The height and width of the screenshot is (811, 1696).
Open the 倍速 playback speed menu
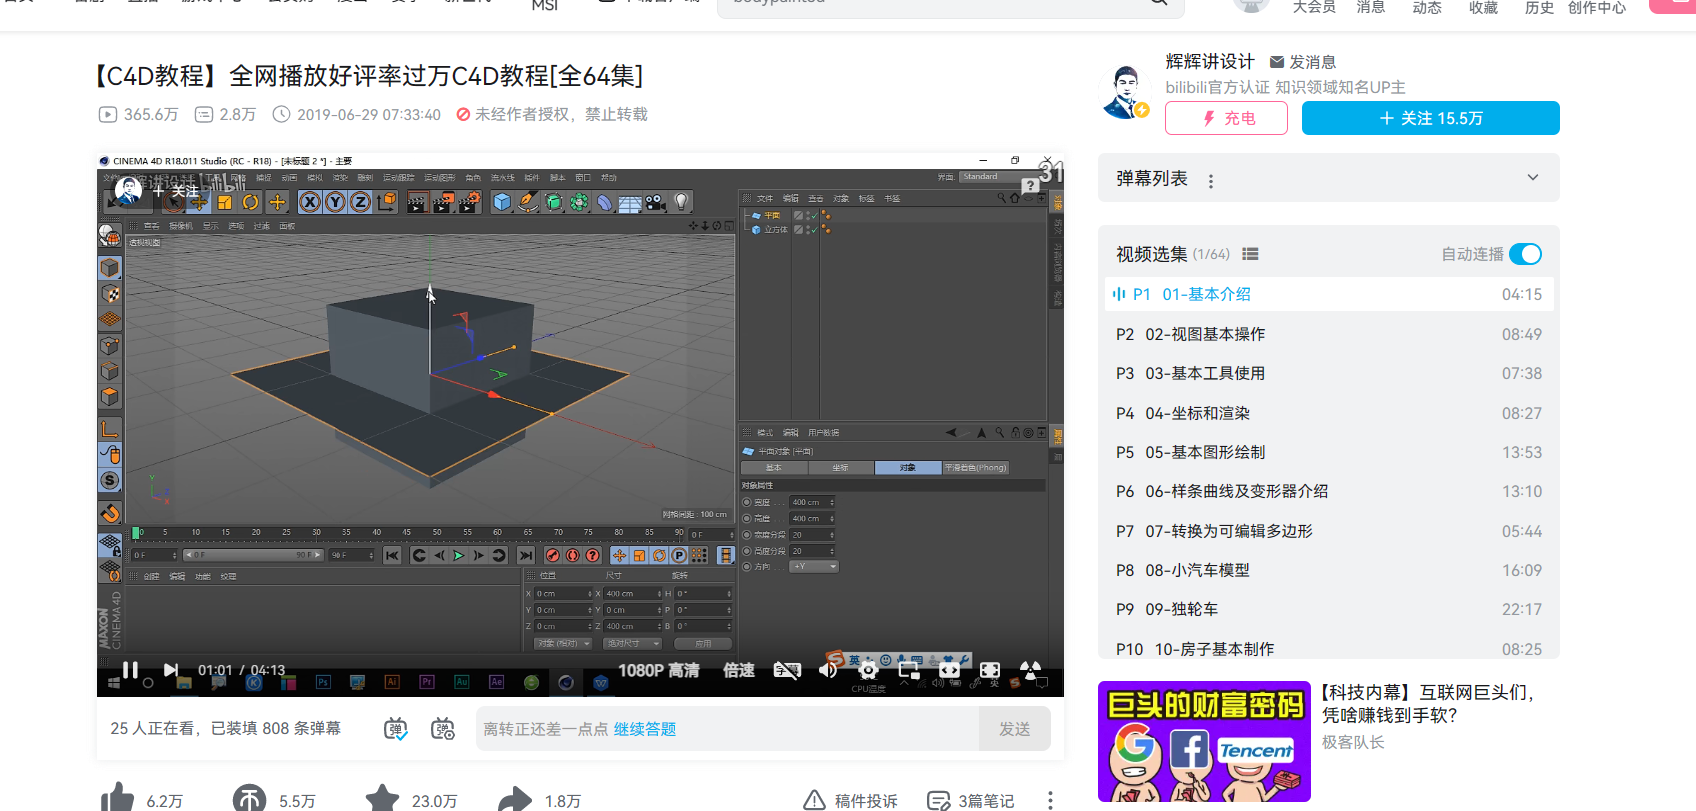click(739, 670)
